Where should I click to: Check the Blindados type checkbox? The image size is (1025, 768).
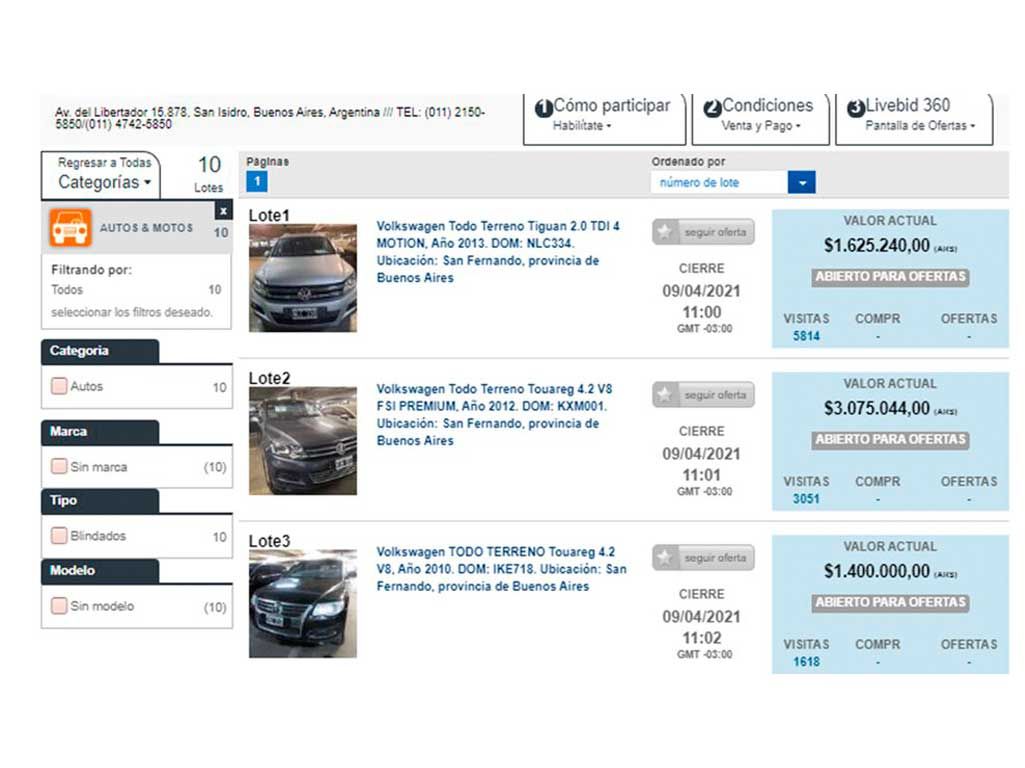point(59,535)
